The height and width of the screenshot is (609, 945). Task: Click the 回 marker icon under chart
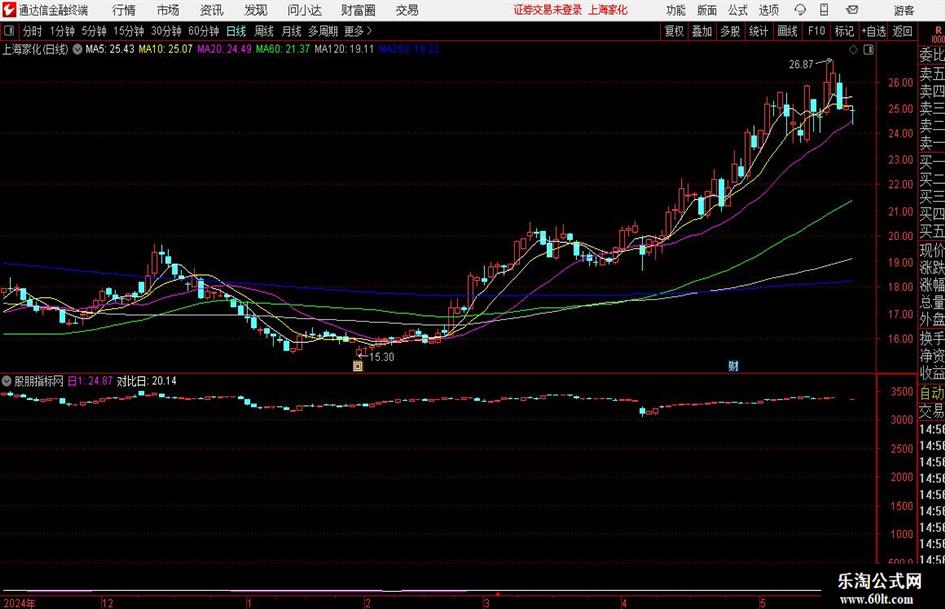tap(357, 365)
